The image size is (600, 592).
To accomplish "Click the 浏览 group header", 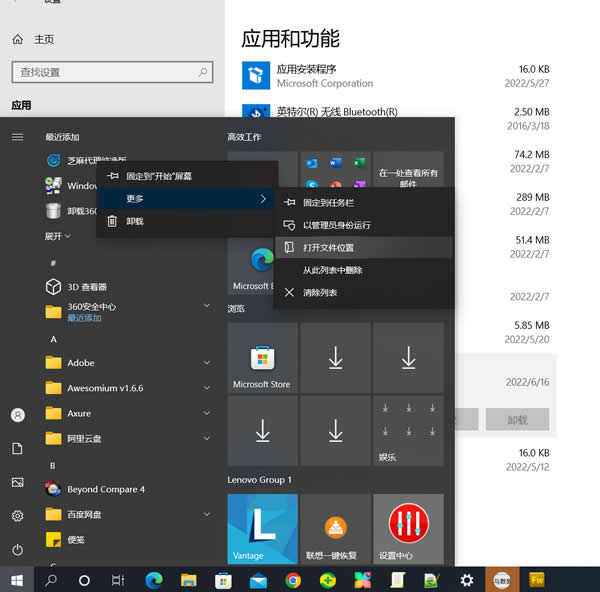I will 236,308.
